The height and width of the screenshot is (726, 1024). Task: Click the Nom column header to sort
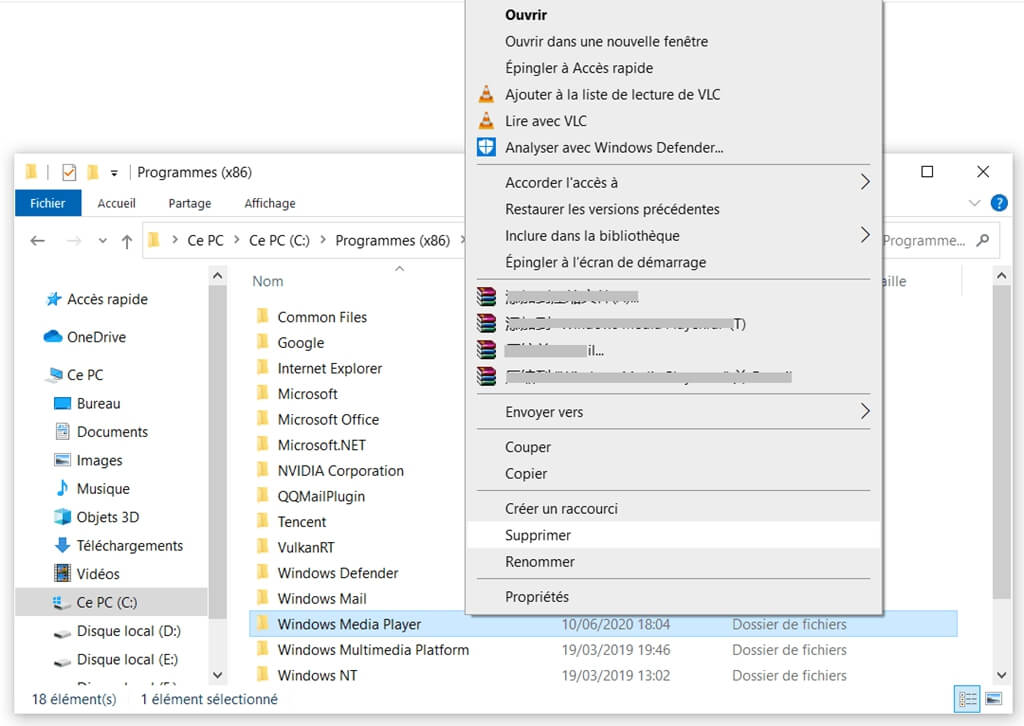(x=268, y=281)
